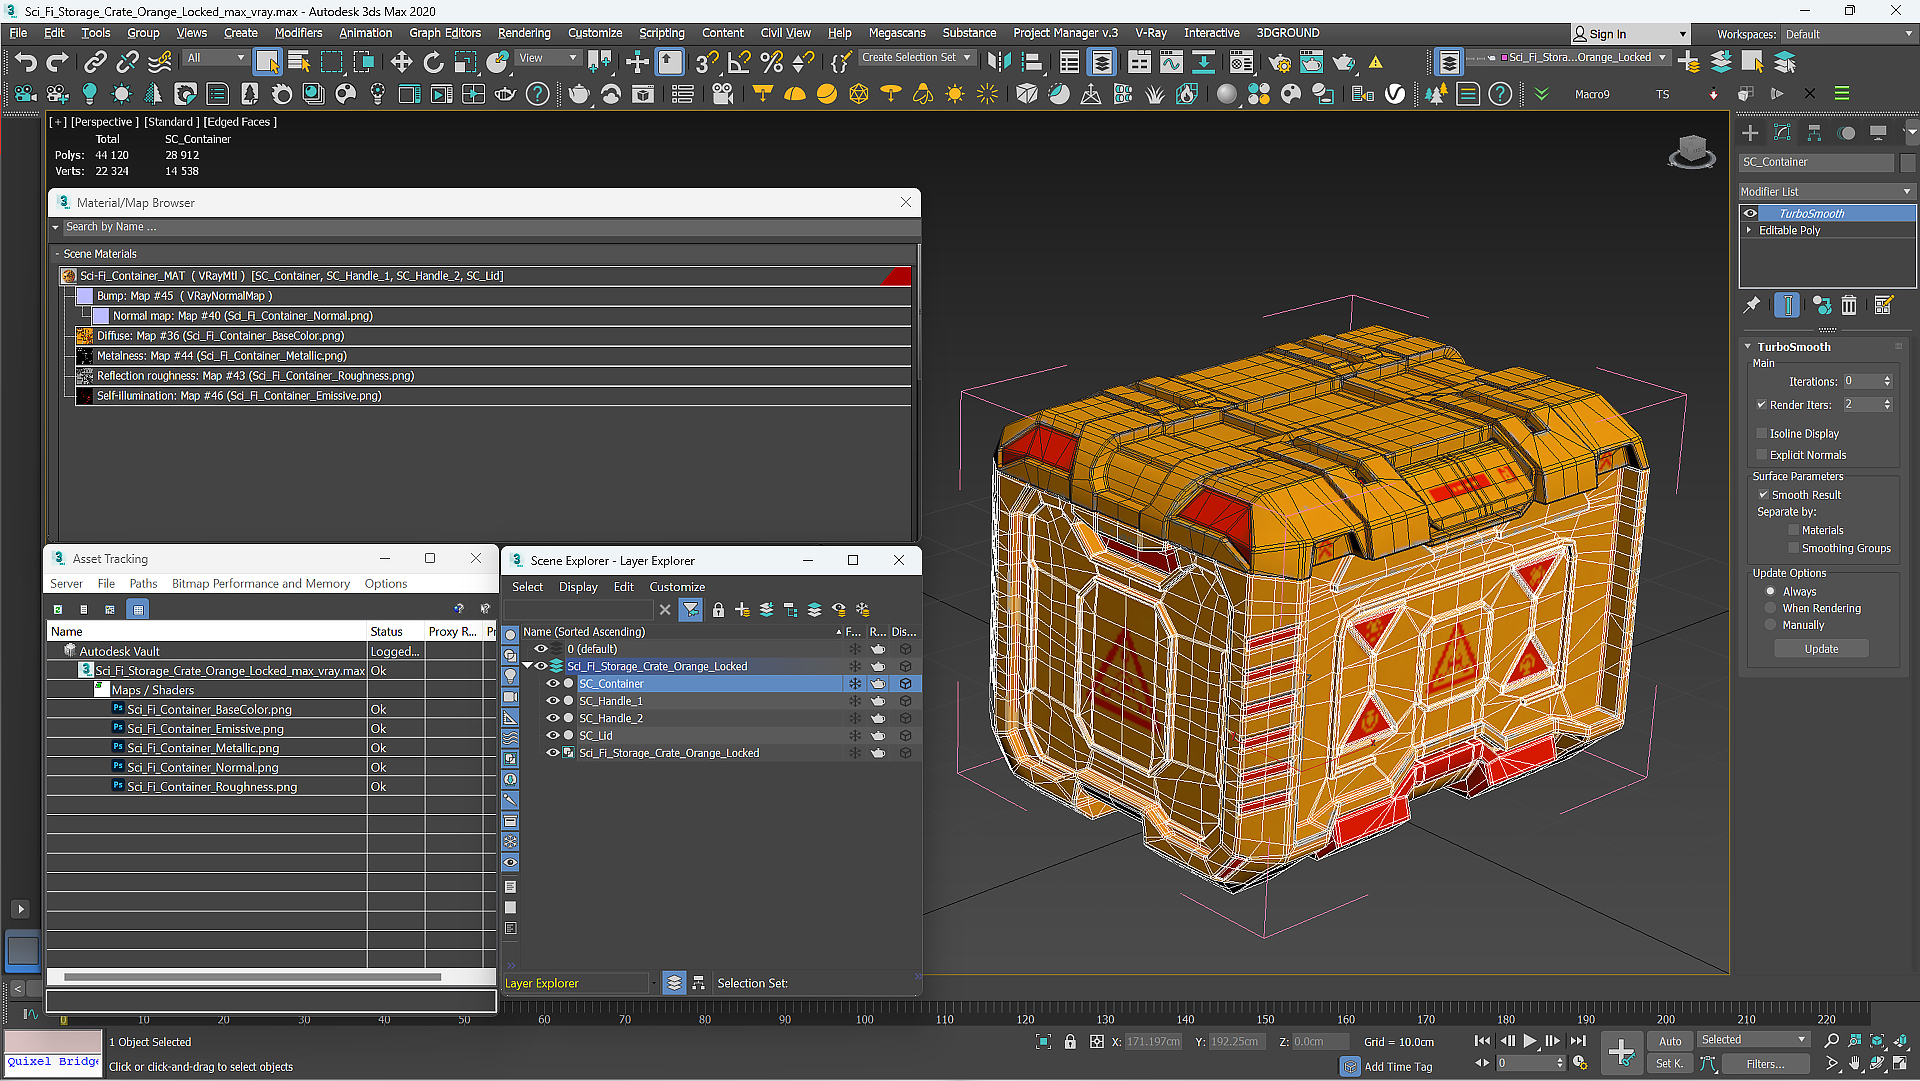Click the Mirror tool icon
The width and height of the screenshot is (1920, 1081).
pyautogui.click(x=998, y=62)
